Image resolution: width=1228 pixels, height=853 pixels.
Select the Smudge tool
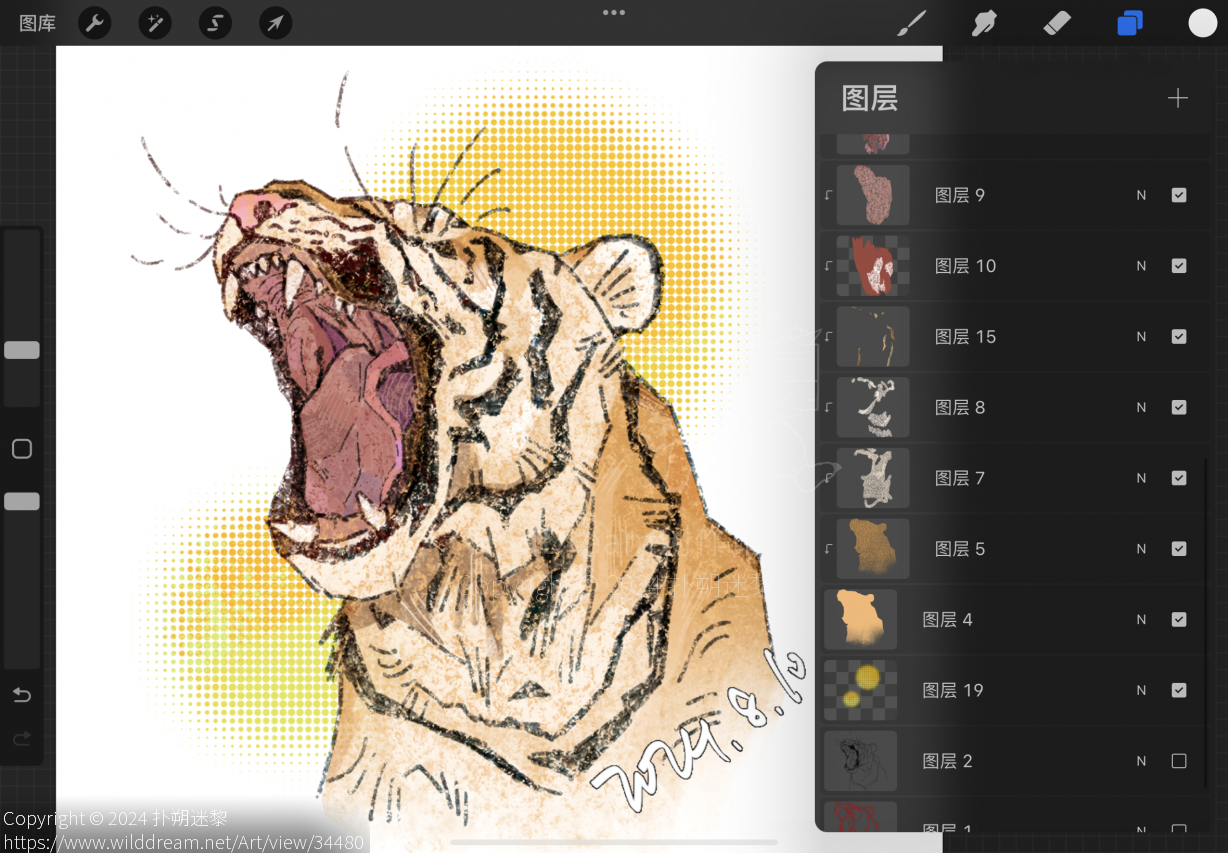984,23
